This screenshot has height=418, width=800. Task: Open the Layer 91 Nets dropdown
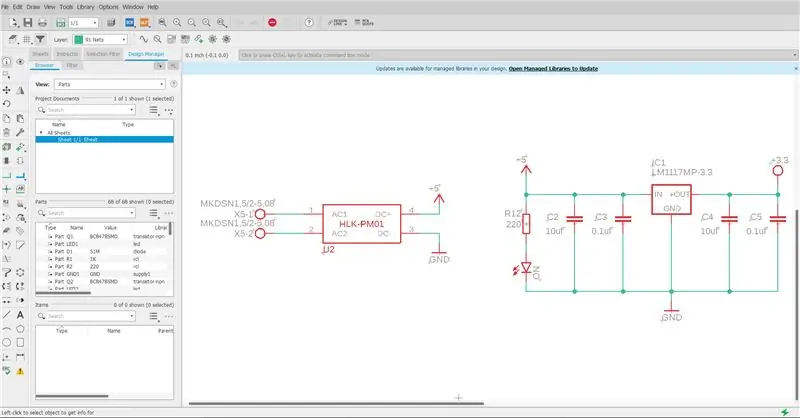[101, 39]
